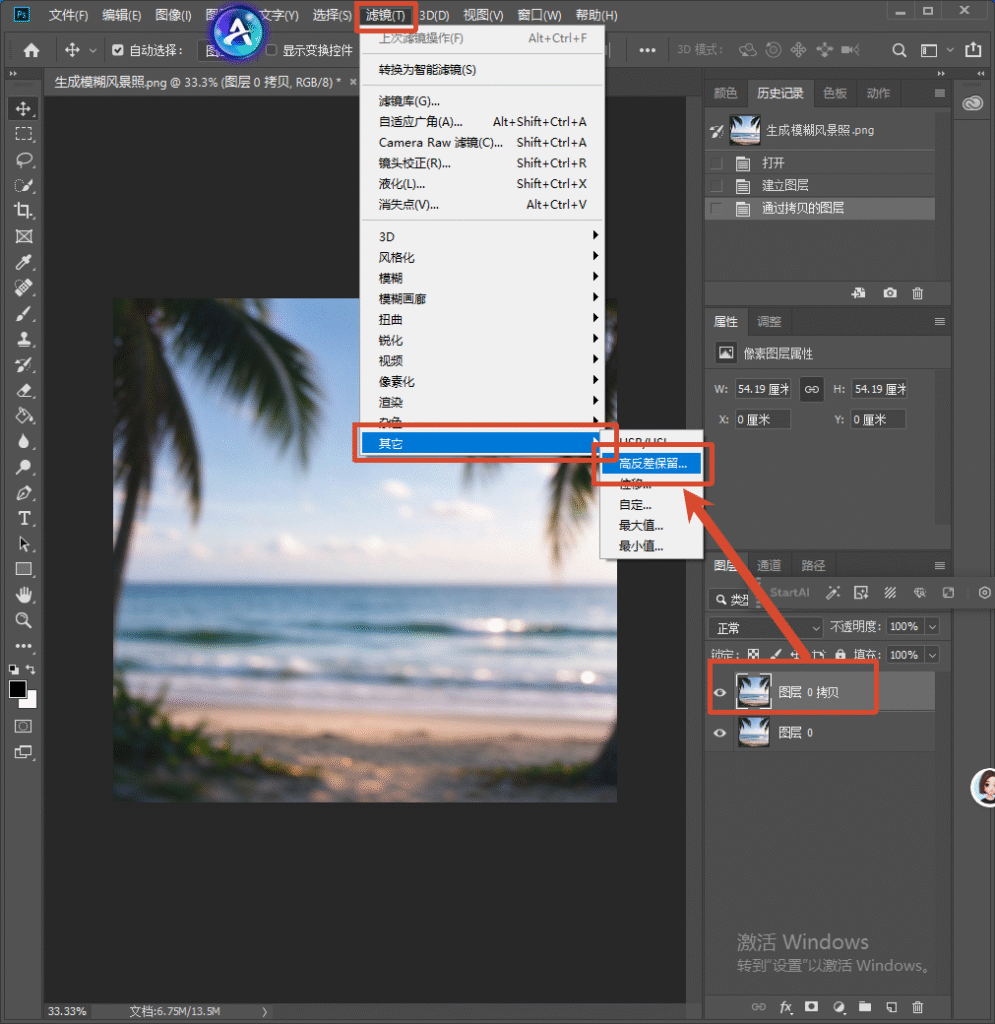Click the black foreground color swatch
This screenshot has height=1024, width=995.
pyautogui.click(x=18, y=689)
